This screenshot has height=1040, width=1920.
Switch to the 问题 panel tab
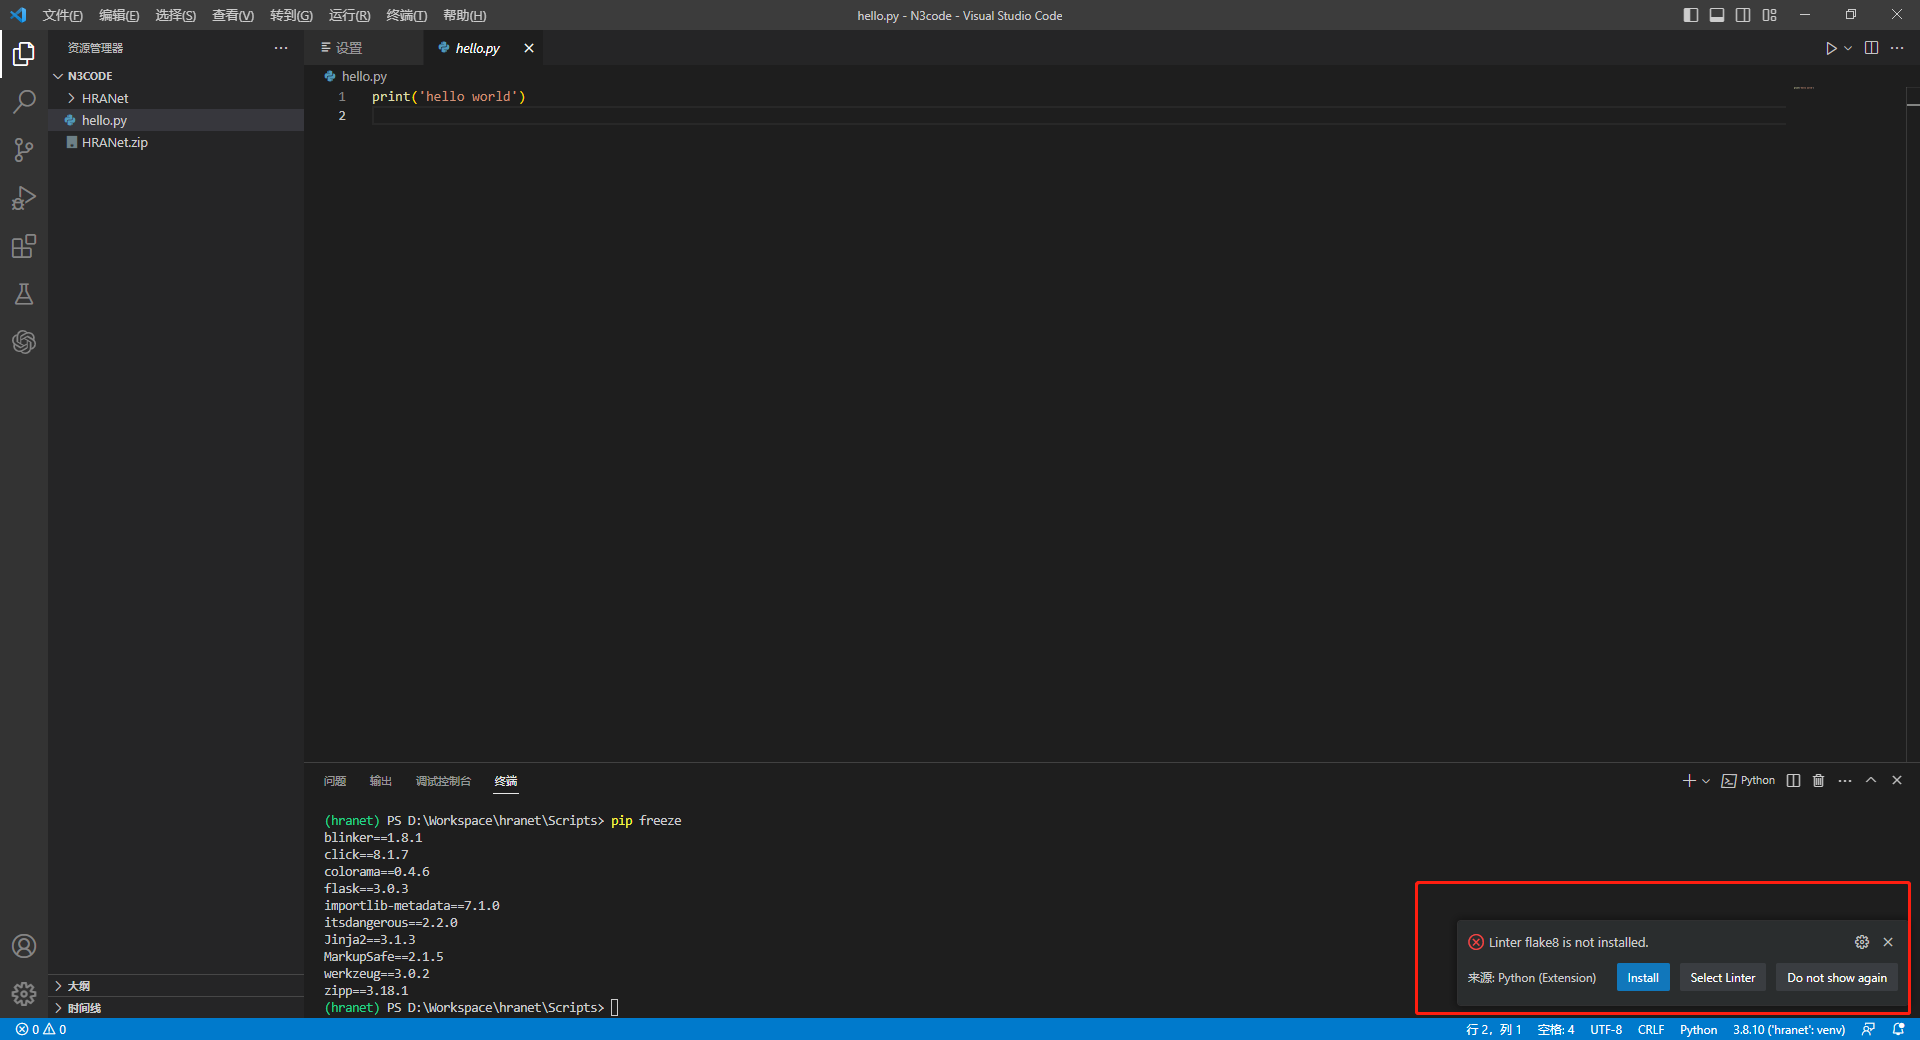335,781
